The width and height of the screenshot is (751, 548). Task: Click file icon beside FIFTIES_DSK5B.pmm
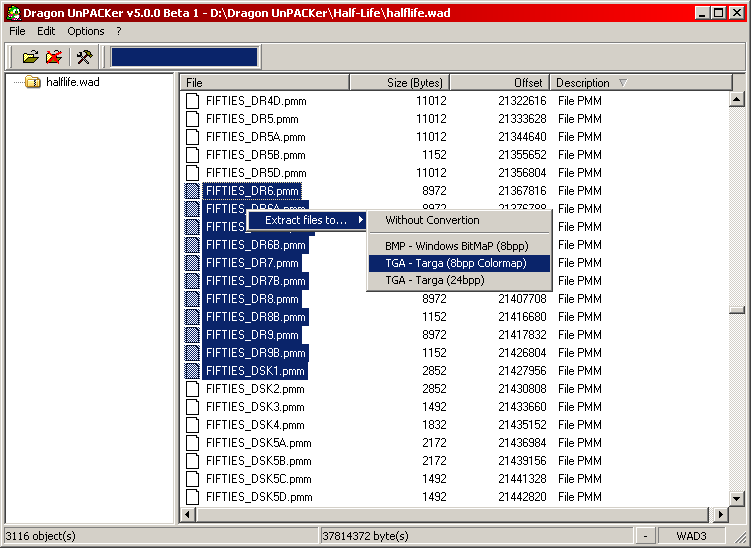[x=192, y=460]
